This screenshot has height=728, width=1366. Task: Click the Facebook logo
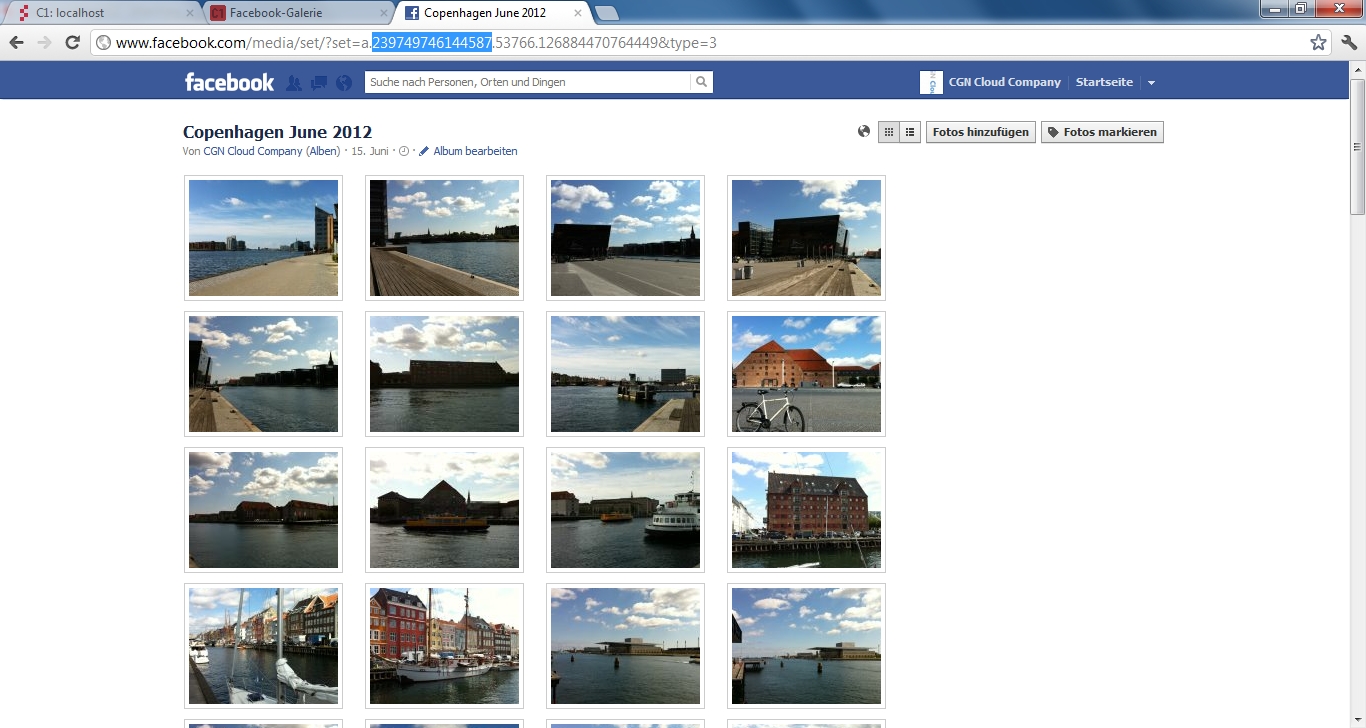(229, 82)
